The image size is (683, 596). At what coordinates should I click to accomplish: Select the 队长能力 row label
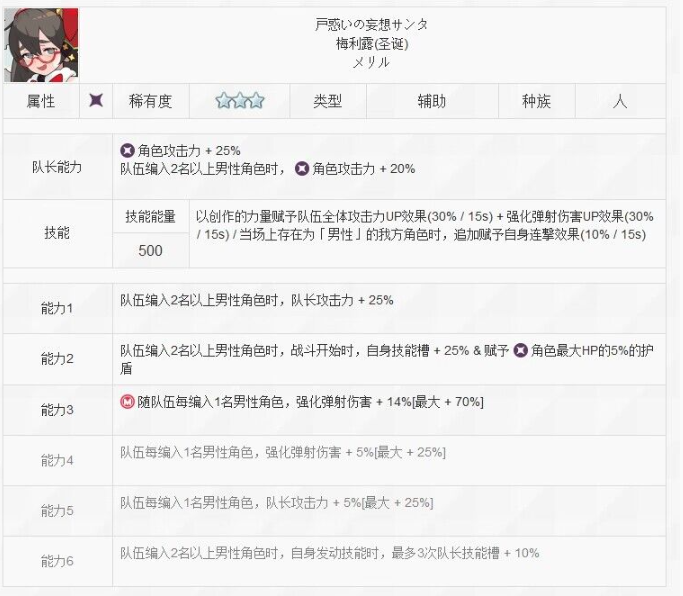(57, 167)
